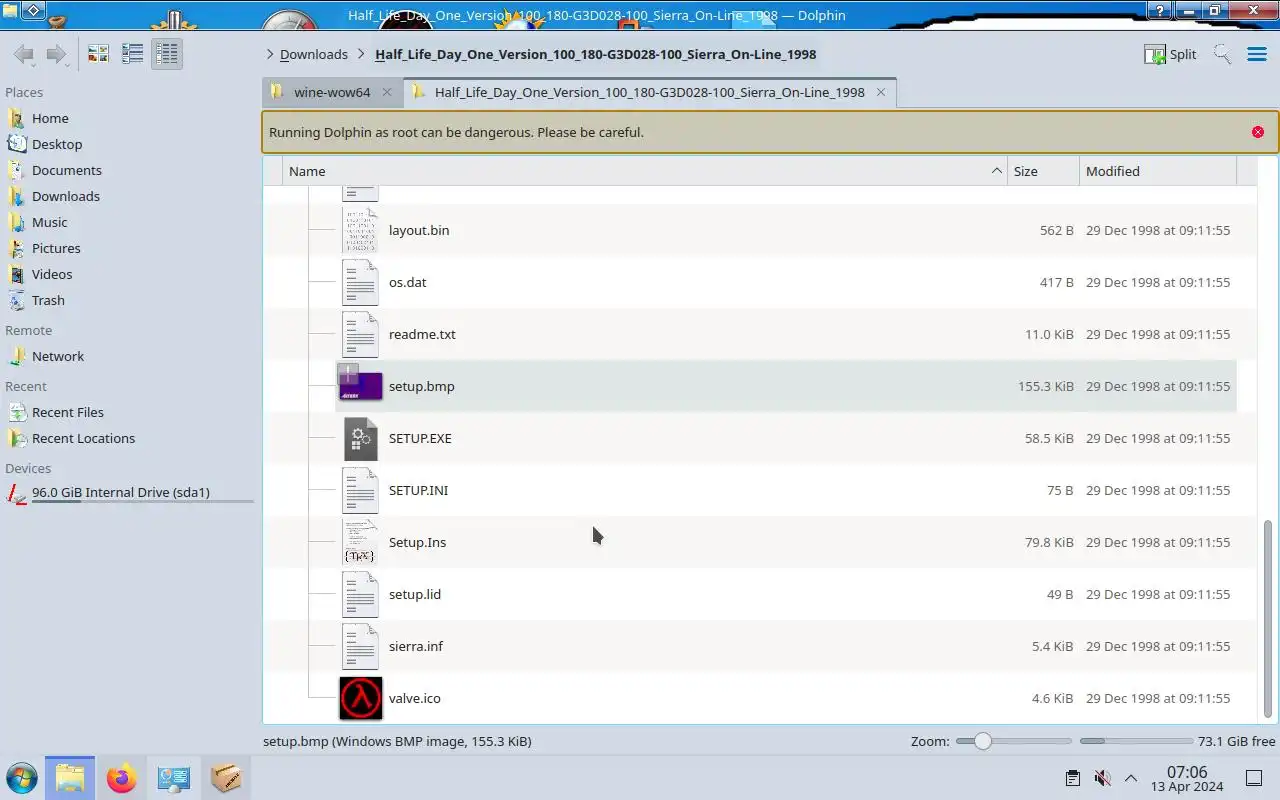Select the SETUP.EXE gear icon
Viewport: 1280px width, 800px height.
point(360,438)
